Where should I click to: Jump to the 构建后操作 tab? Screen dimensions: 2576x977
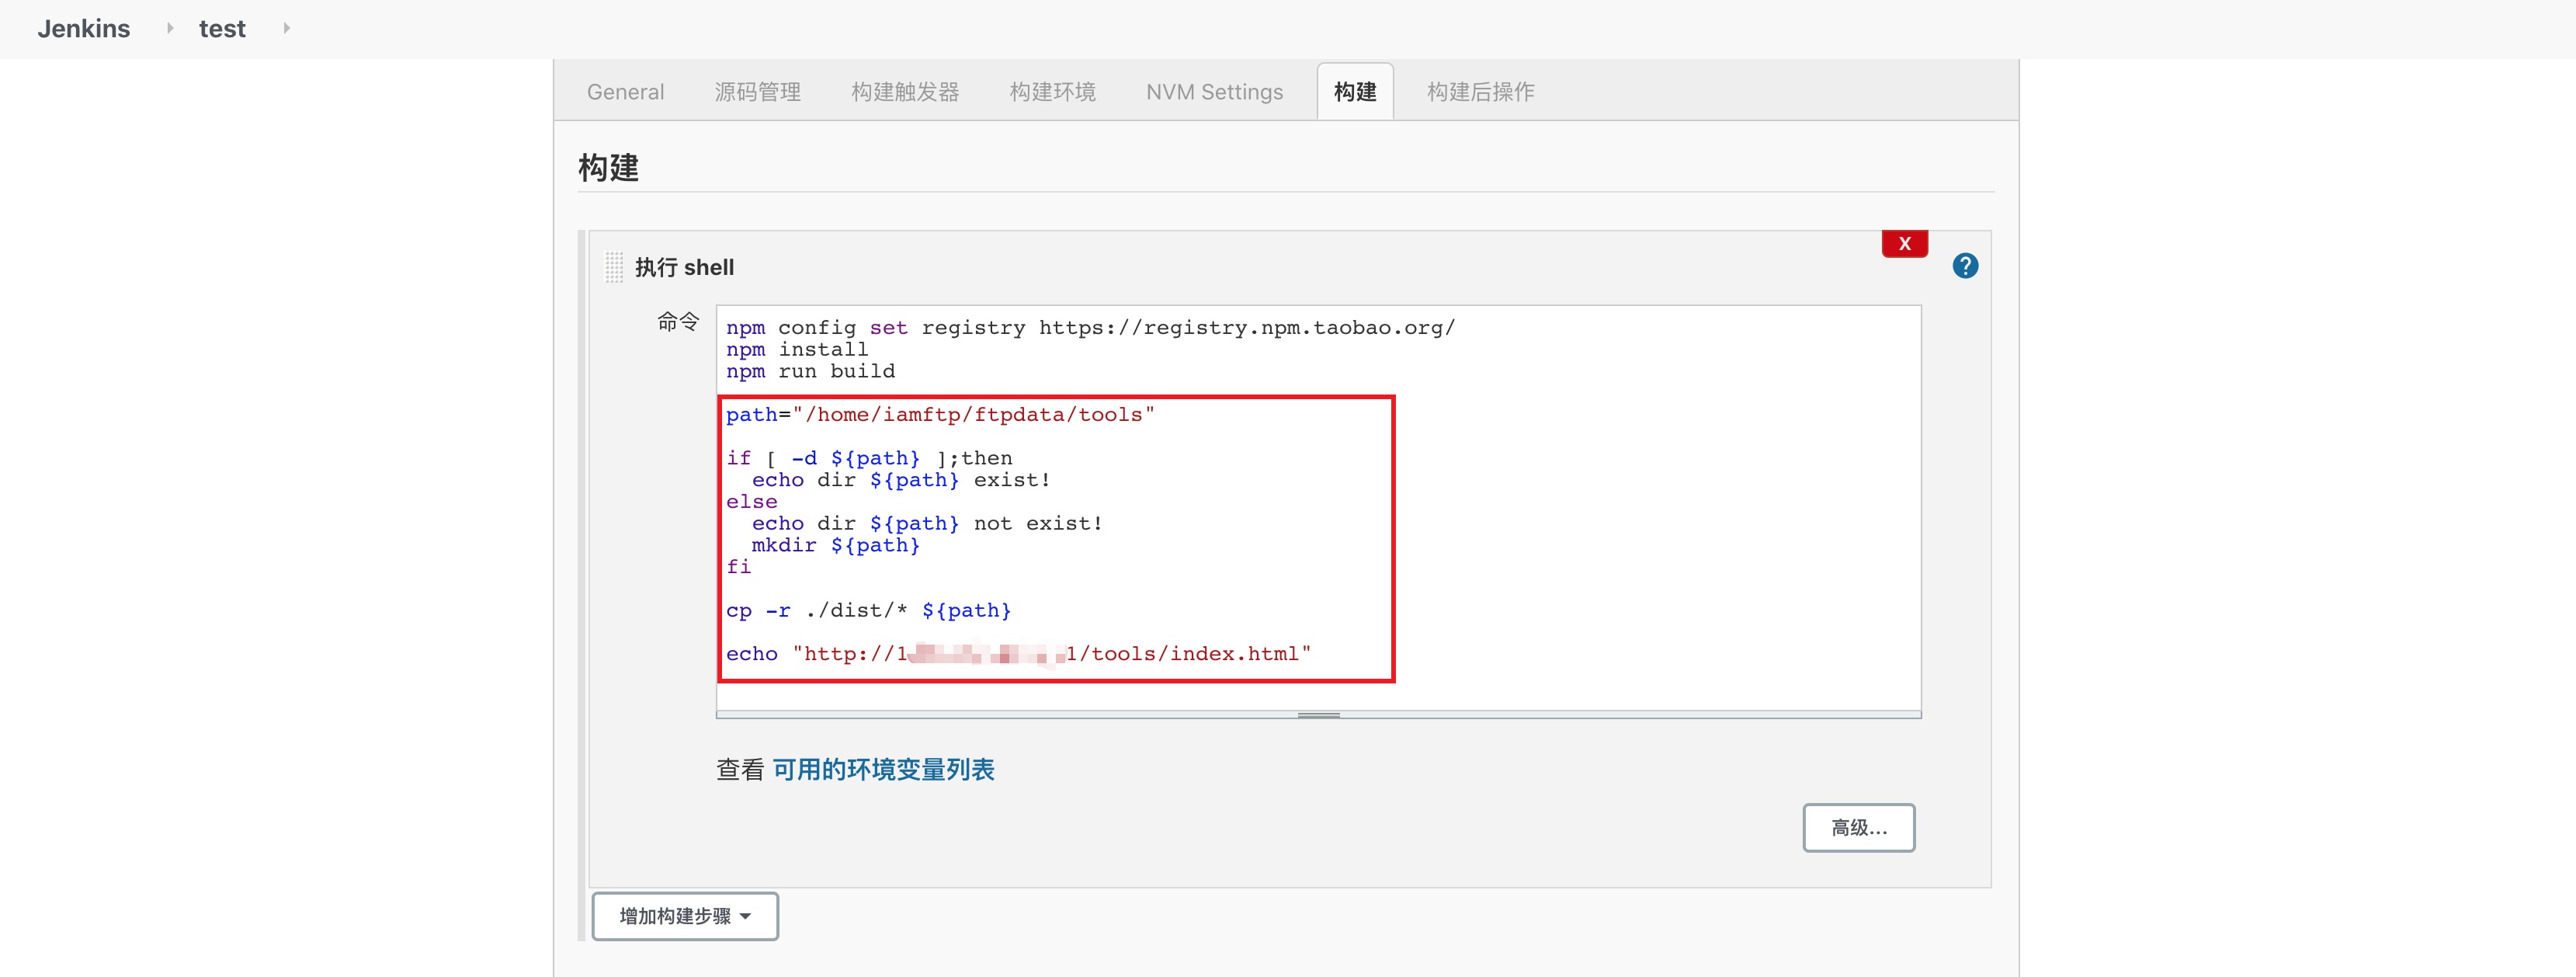click(1480, 92)
